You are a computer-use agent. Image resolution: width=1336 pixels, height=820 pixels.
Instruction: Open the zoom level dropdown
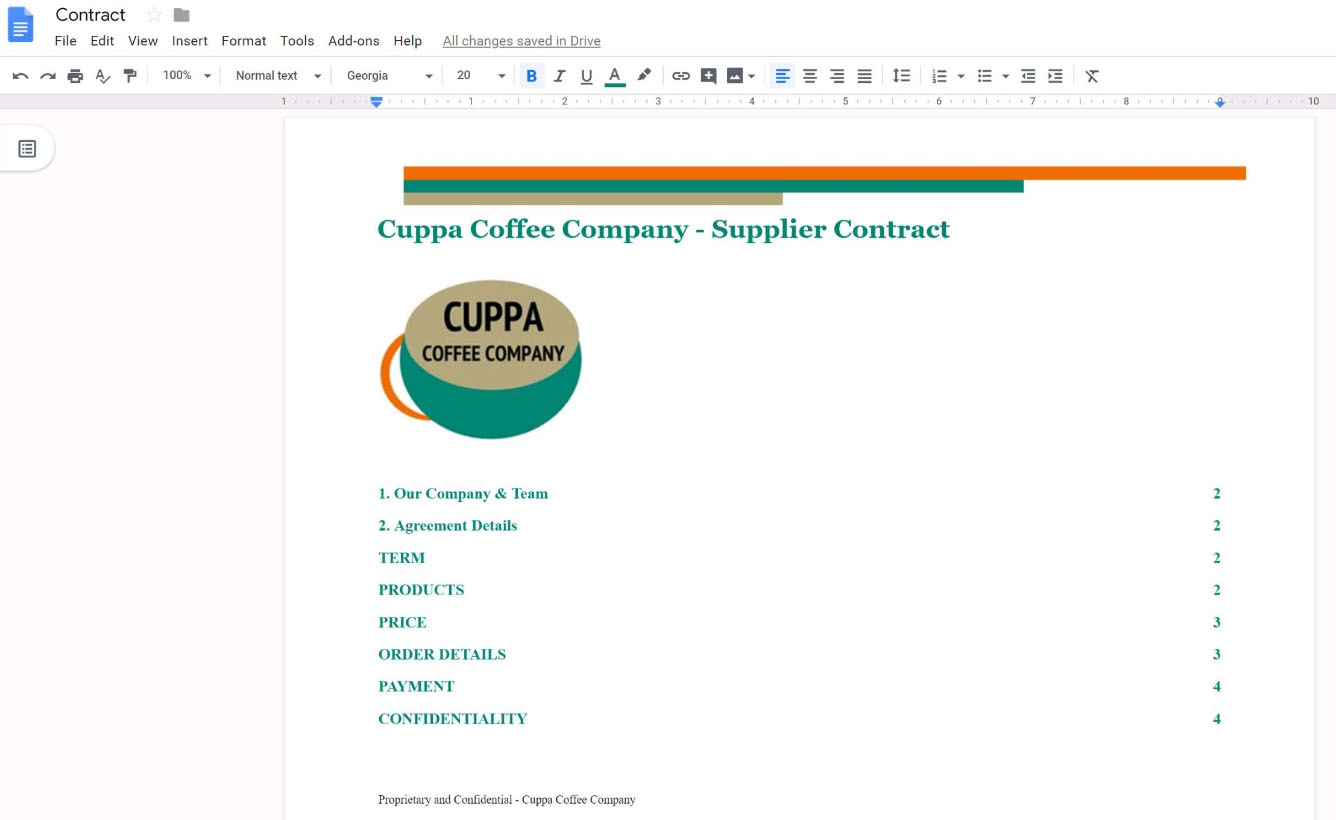(187, 76)
